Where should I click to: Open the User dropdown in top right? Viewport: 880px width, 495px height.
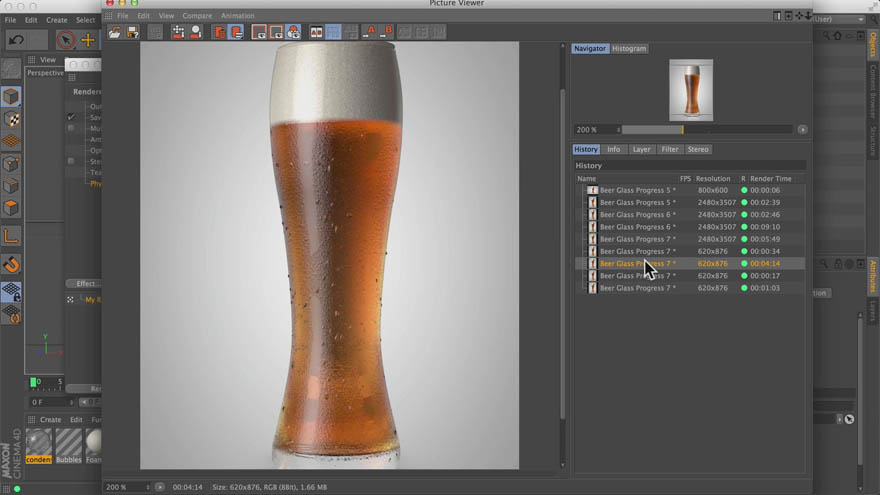838,19
